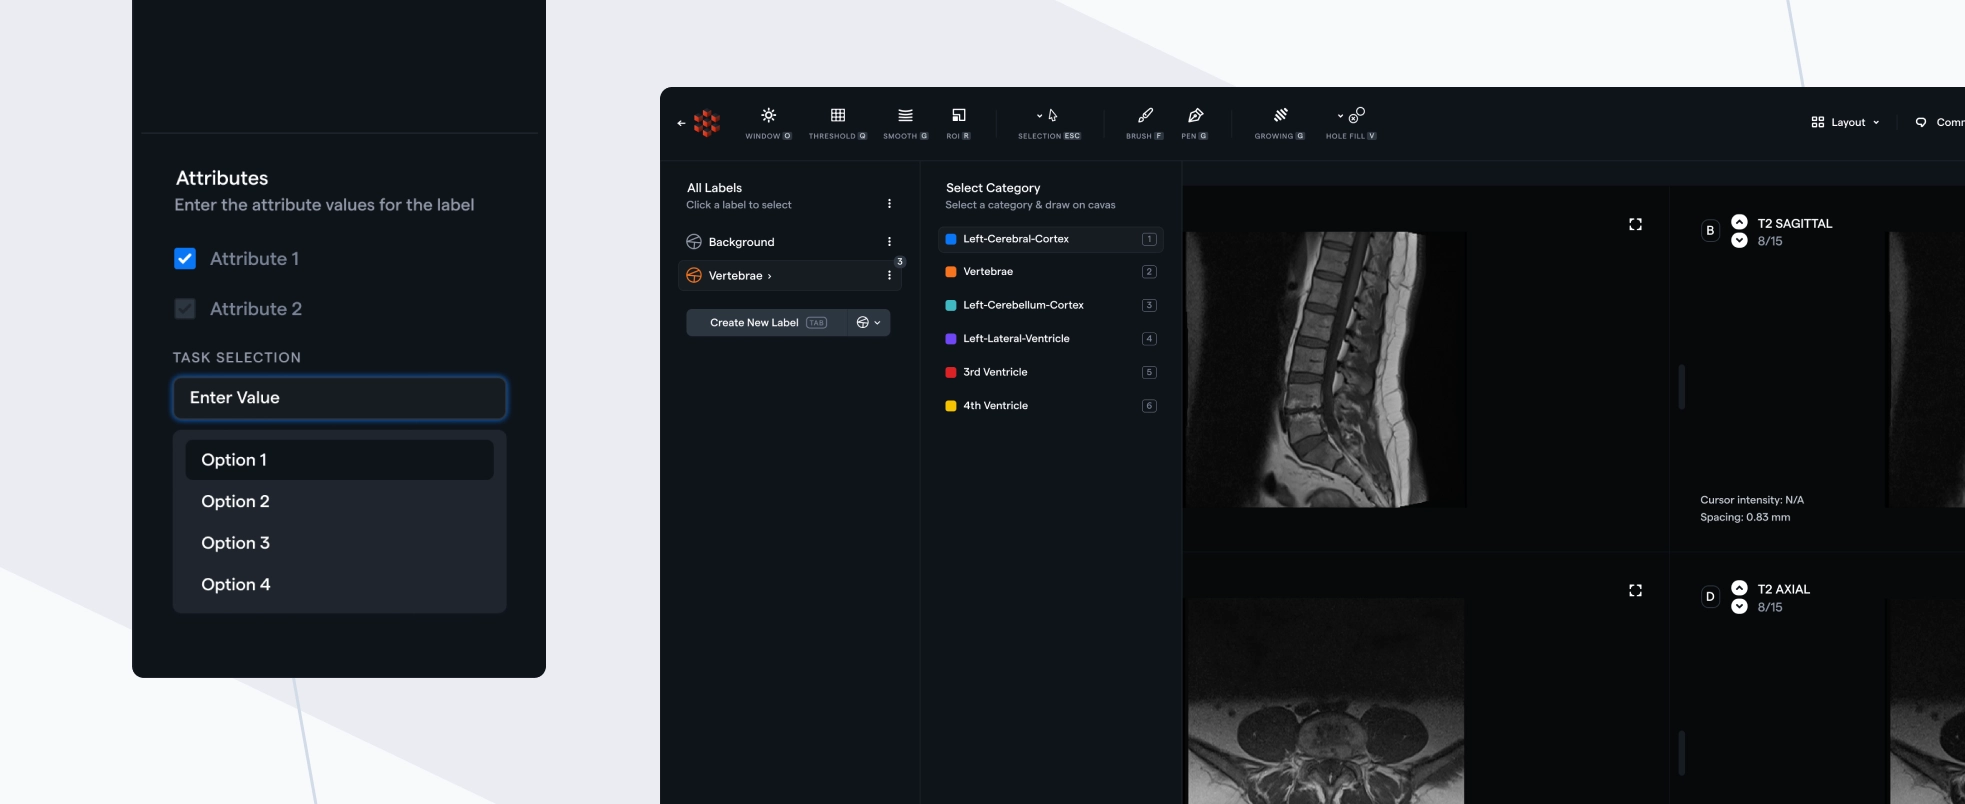1965x804 pixels.
Task: Uncheck the Attribute 1 checkbox
Action: (x=185, y=259)
